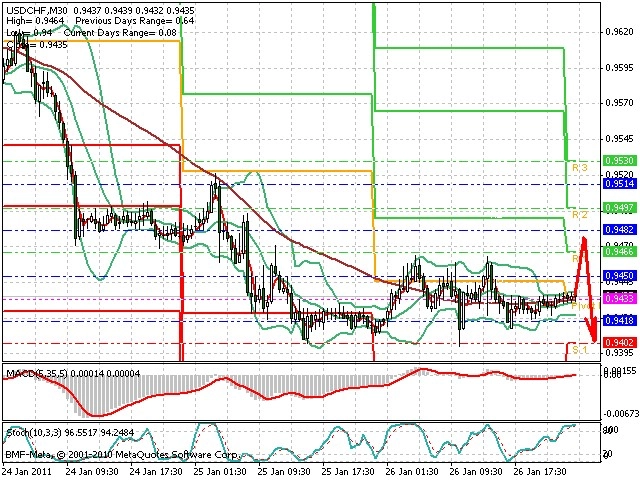Viewport: 640px width, 480px height.
Task: Click the green 0.9530 price label
Action: (x=620, y=160)
